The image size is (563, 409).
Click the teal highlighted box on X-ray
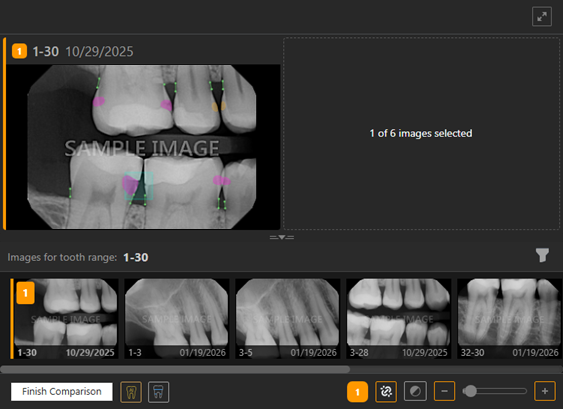139,186
